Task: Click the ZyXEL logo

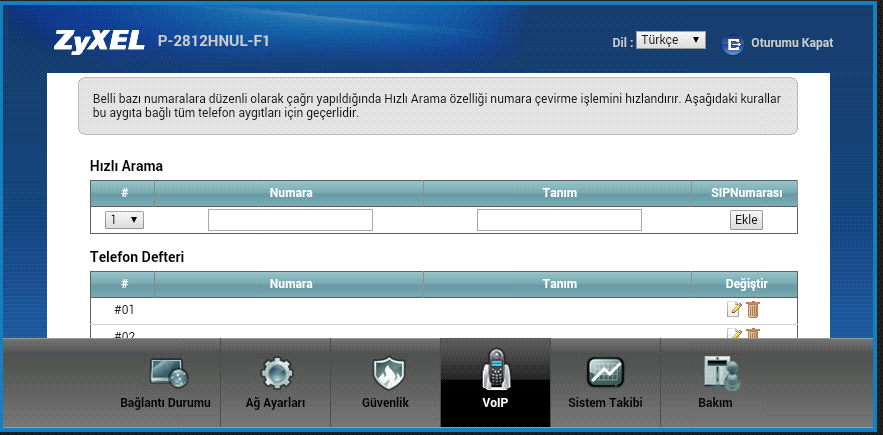Action: 100,42
